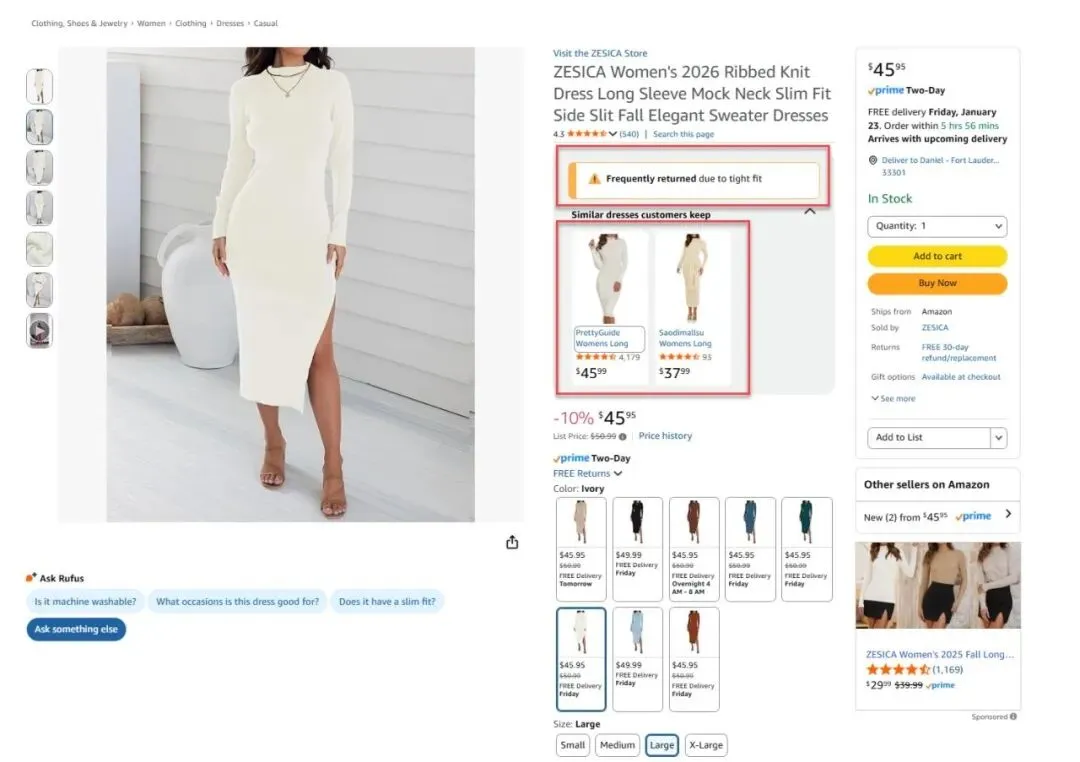Open the Price history link

tap(665, 436)
